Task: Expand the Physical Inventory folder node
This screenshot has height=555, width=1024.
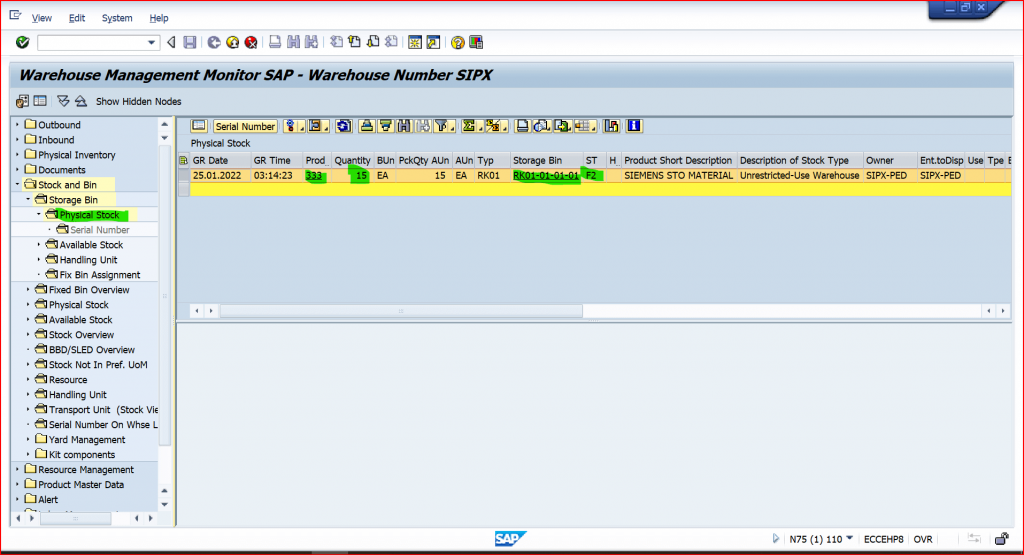Action: 18,155
